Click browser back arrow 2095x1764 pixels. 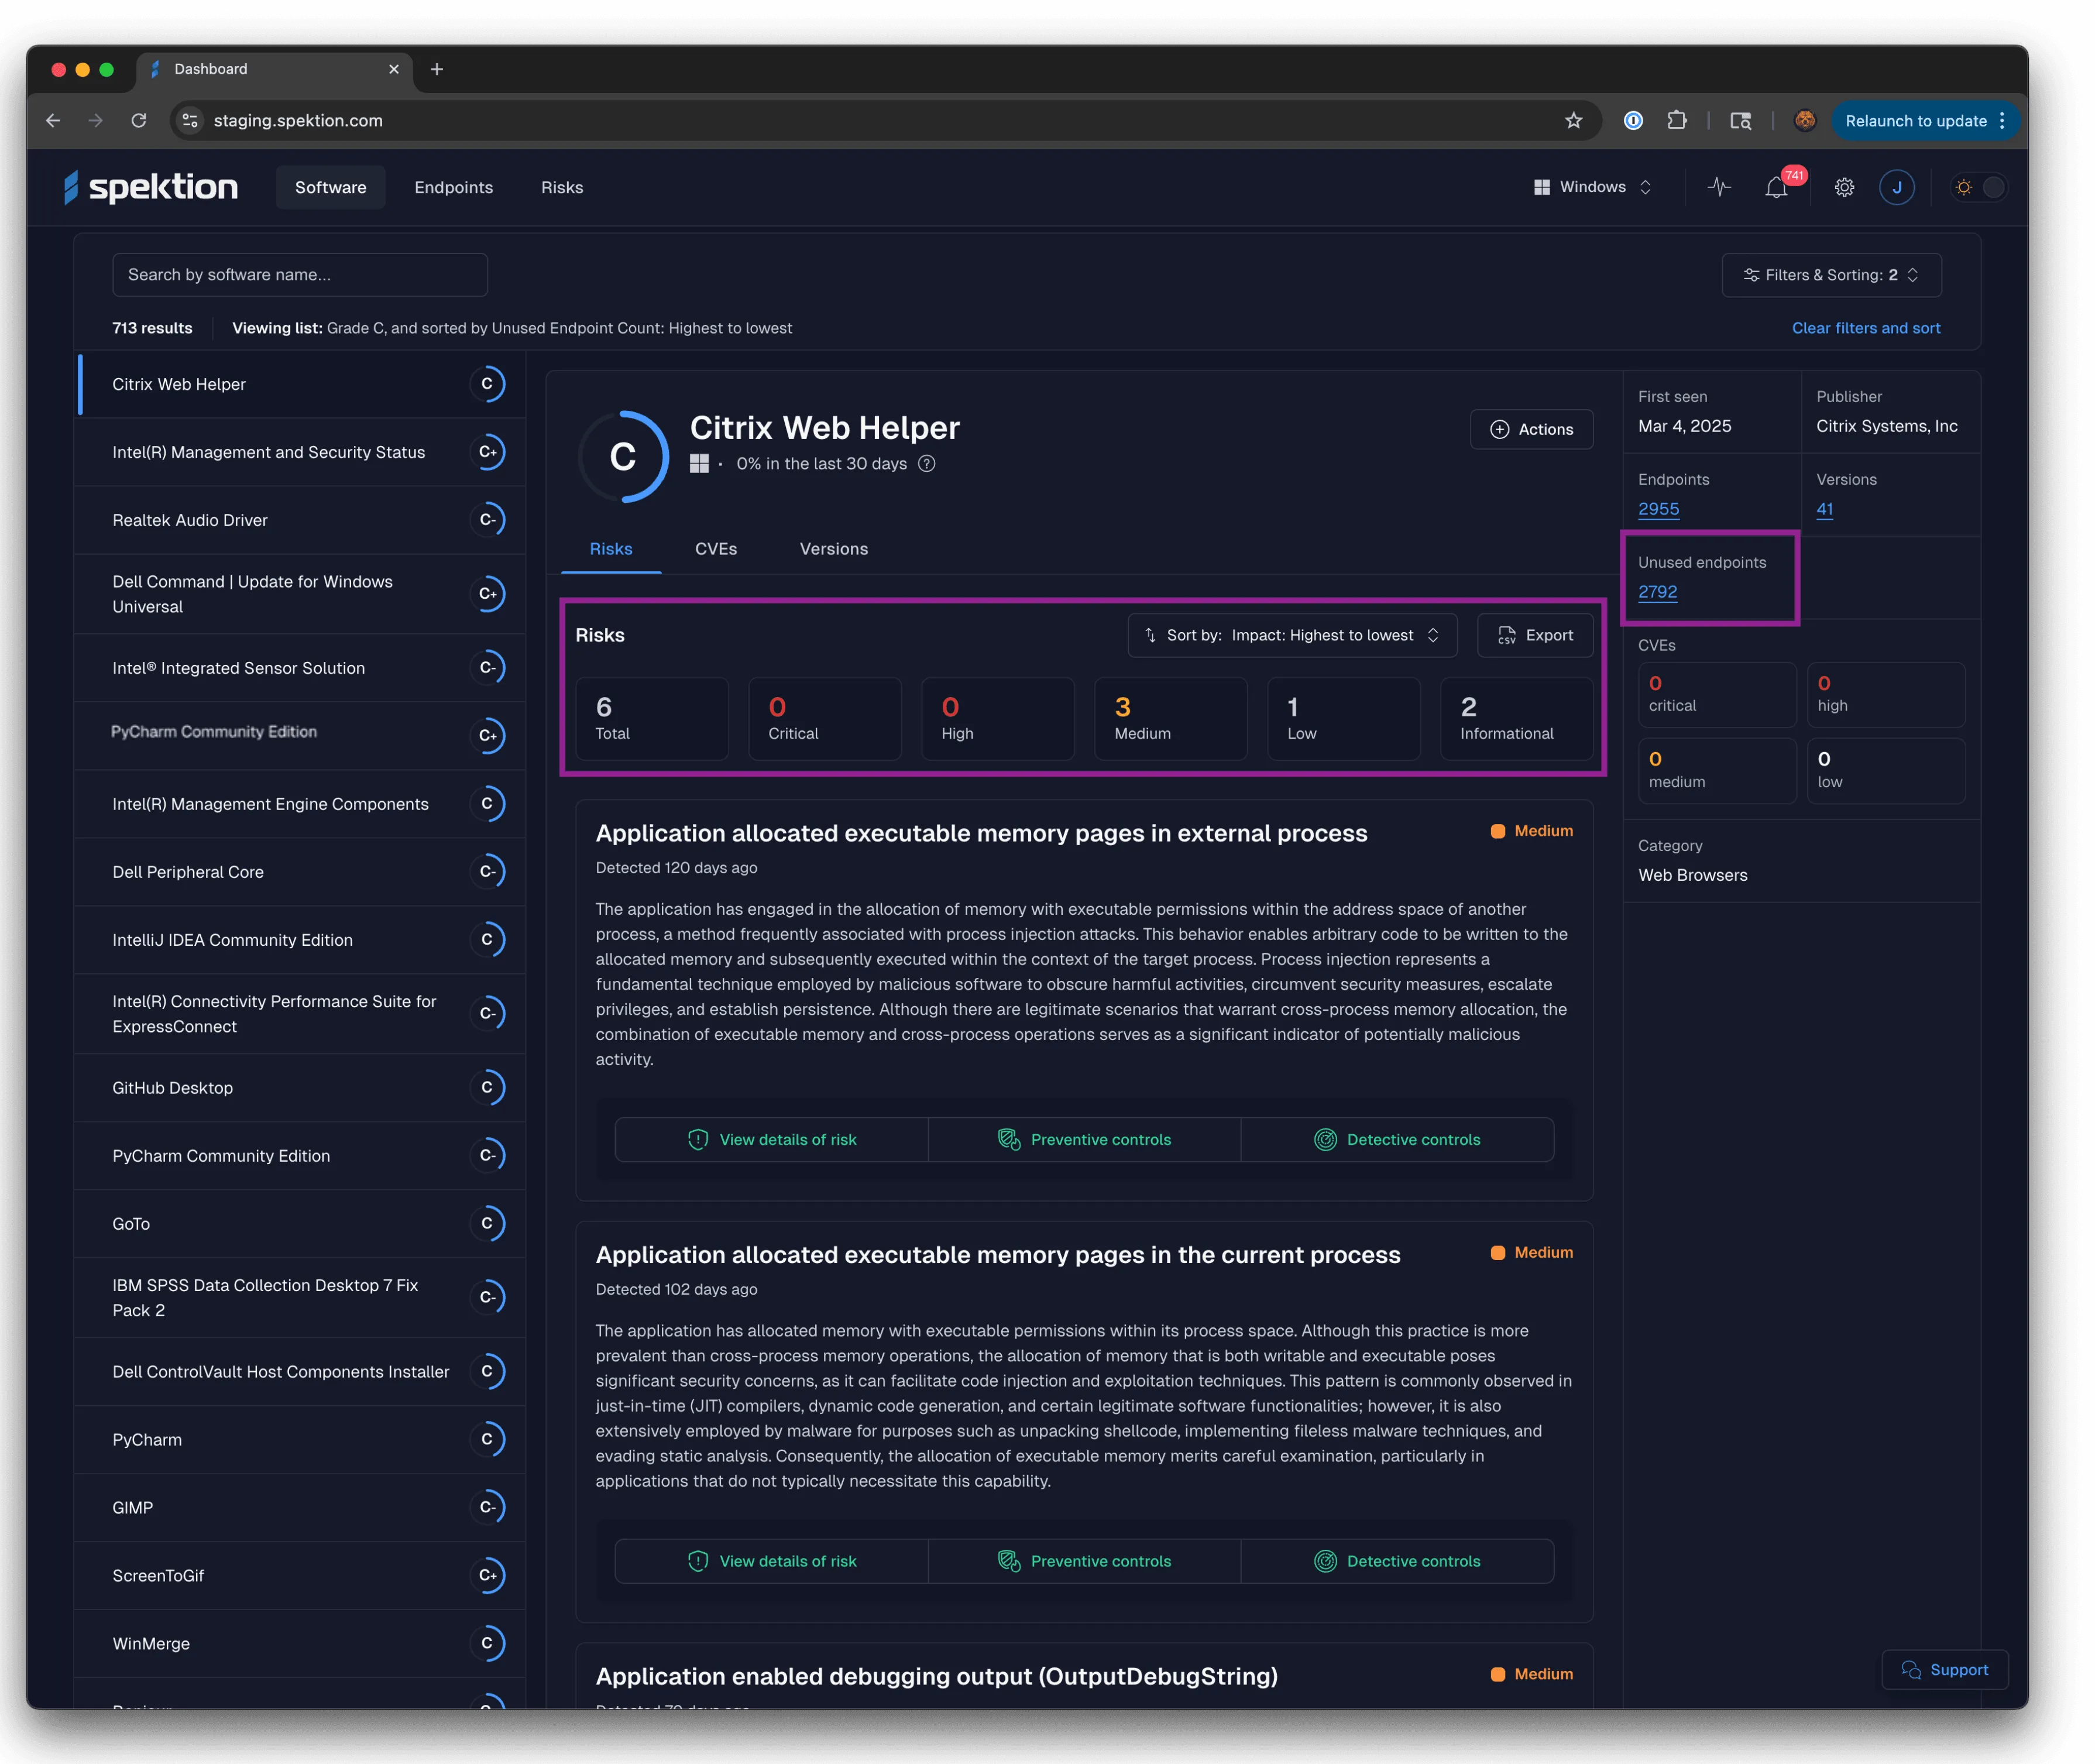pyautogui.click(x=53, y=121)
